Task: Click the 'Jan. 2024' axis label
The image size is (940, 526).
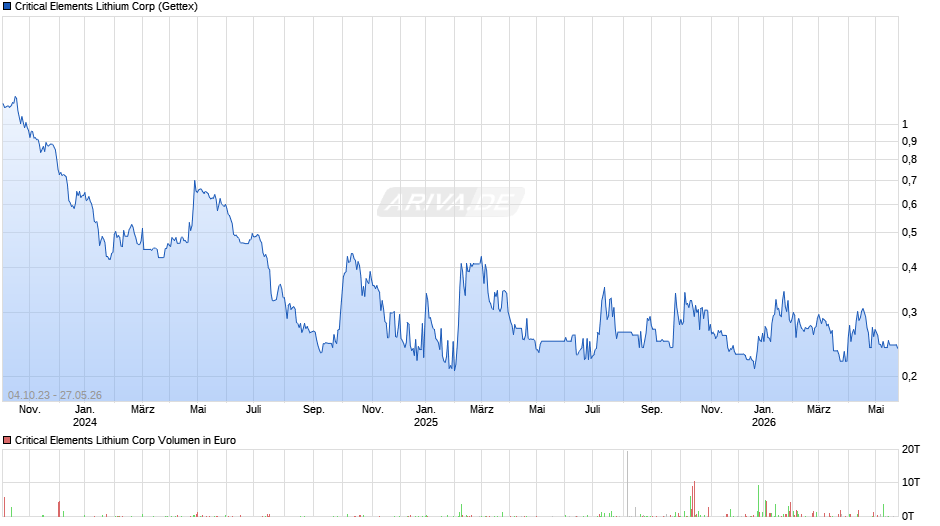Action: tap(85, 416)
